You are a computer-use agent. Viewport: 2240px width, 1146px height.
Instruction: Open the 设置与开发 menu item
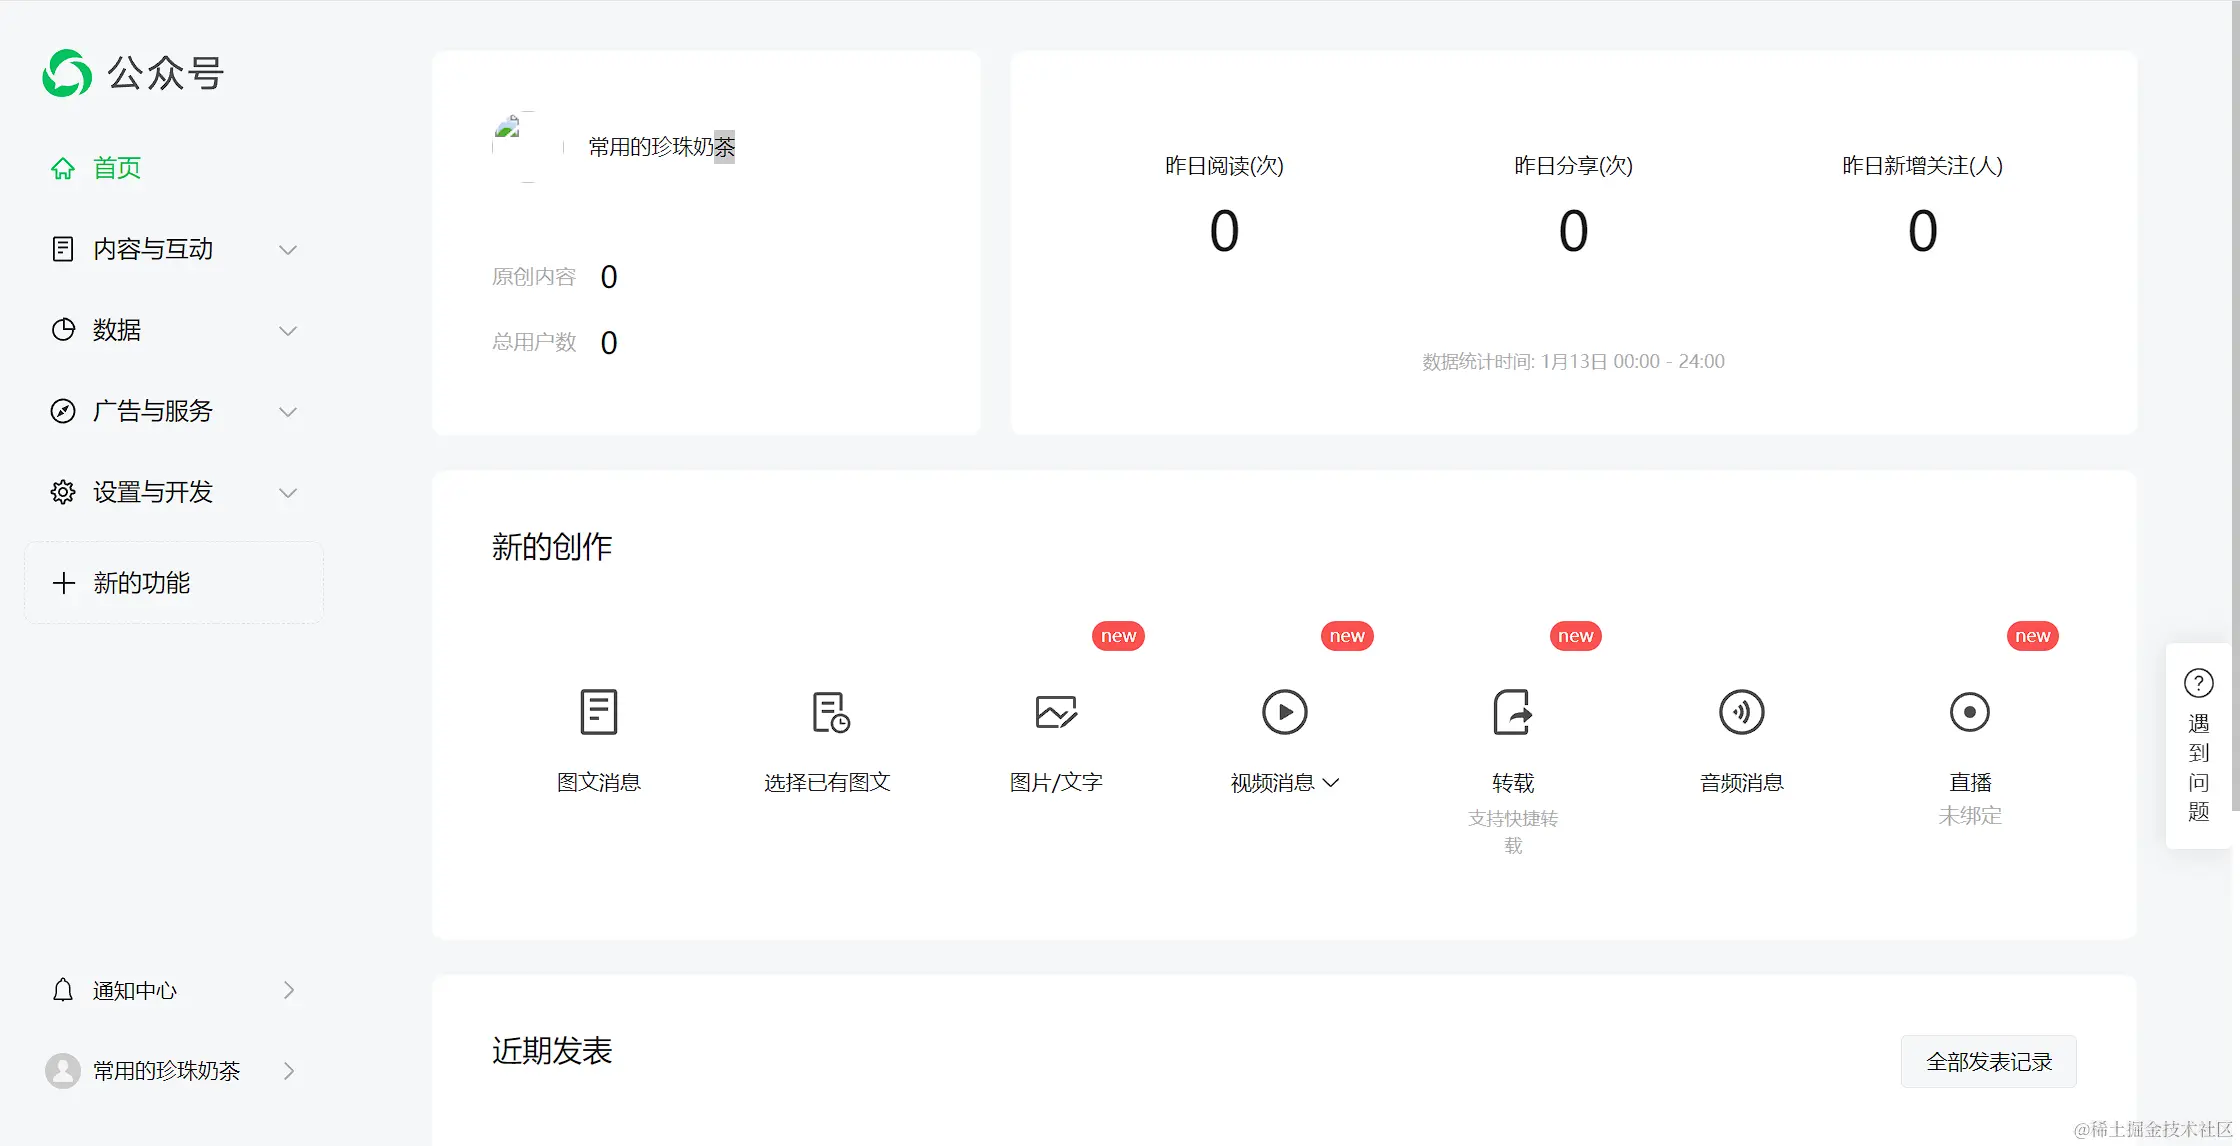[x=152, y=492]
